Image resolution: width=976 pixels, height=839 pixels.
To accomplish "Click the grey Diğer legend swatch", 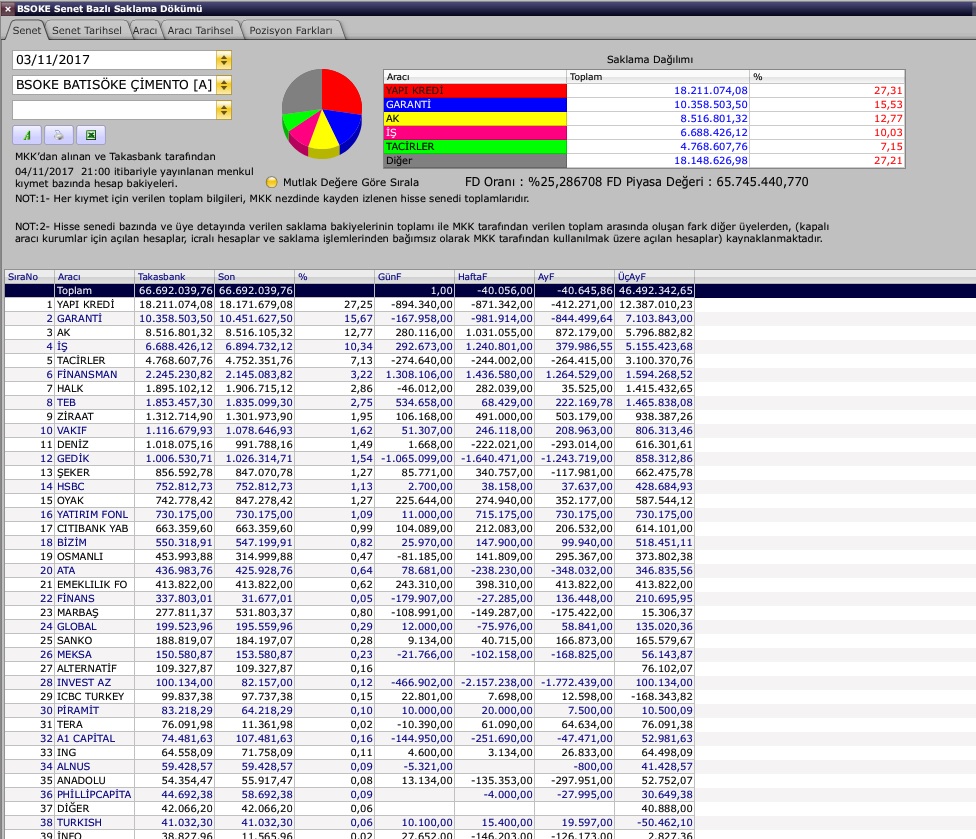I will (x=476, y=161).
